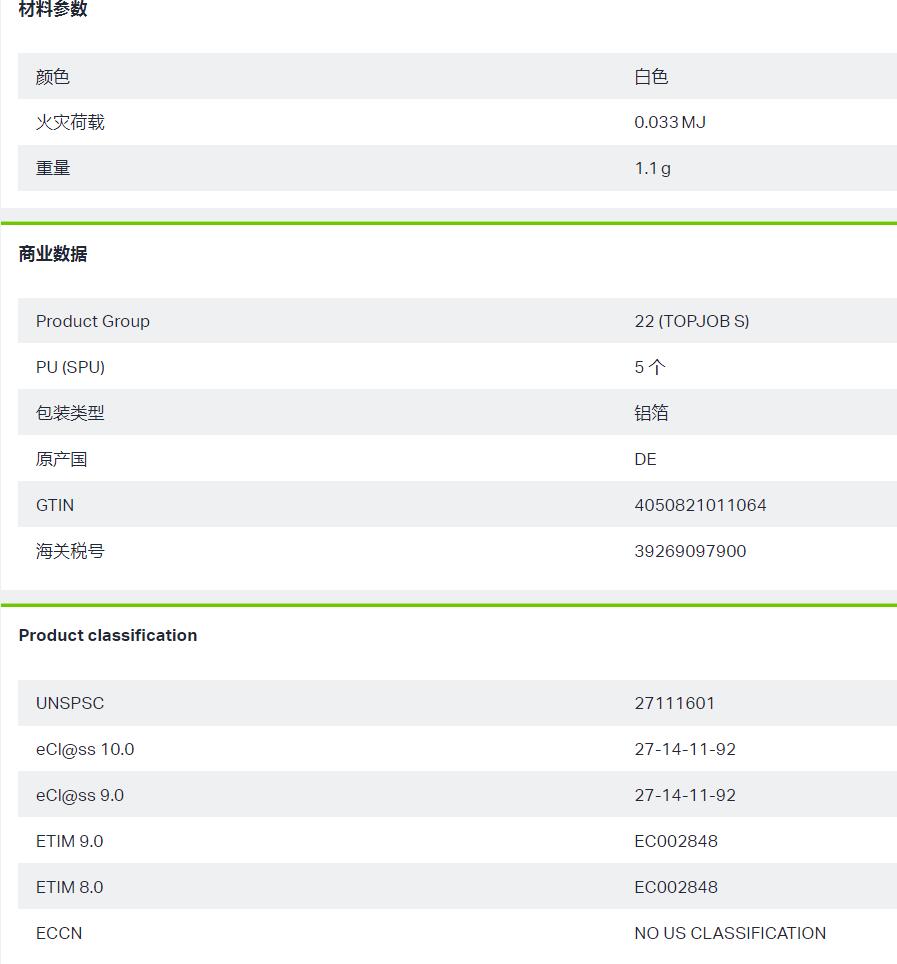This screenshot has width=897, height=964.
Task: Click the Product classification heading
Action: point(108,635)
